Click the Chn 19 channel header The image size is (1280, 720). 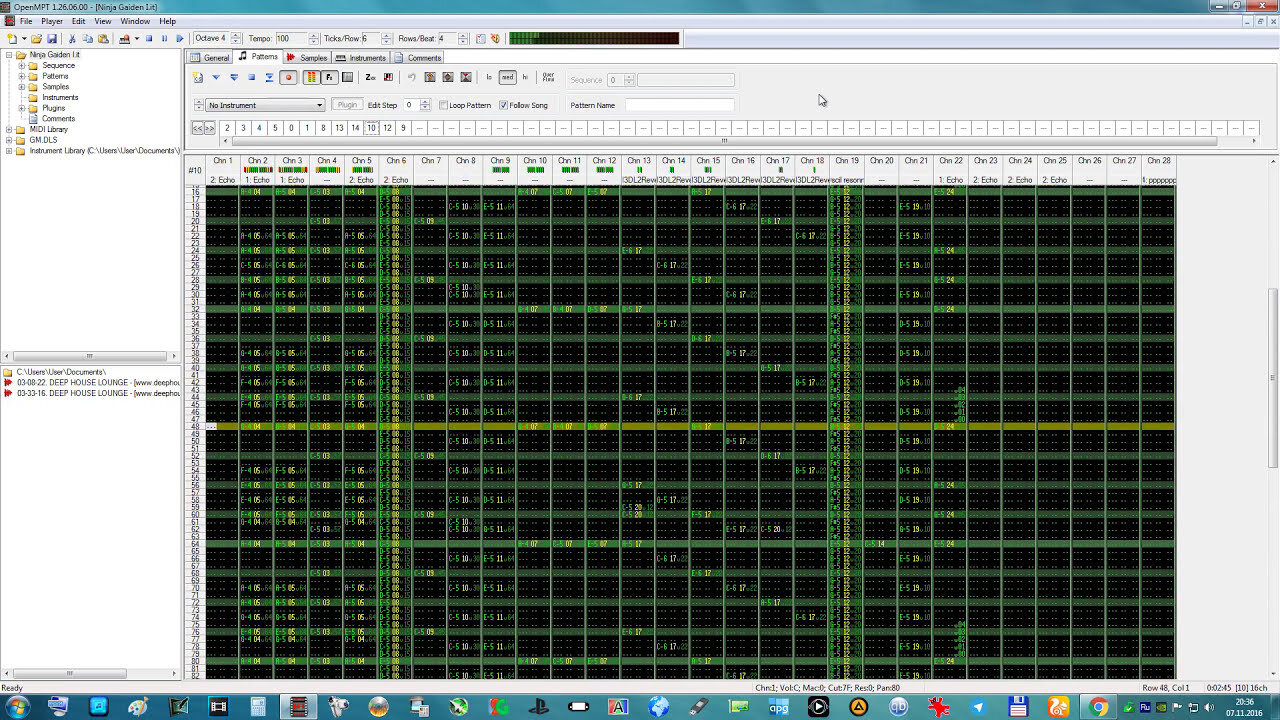[847, 160]
